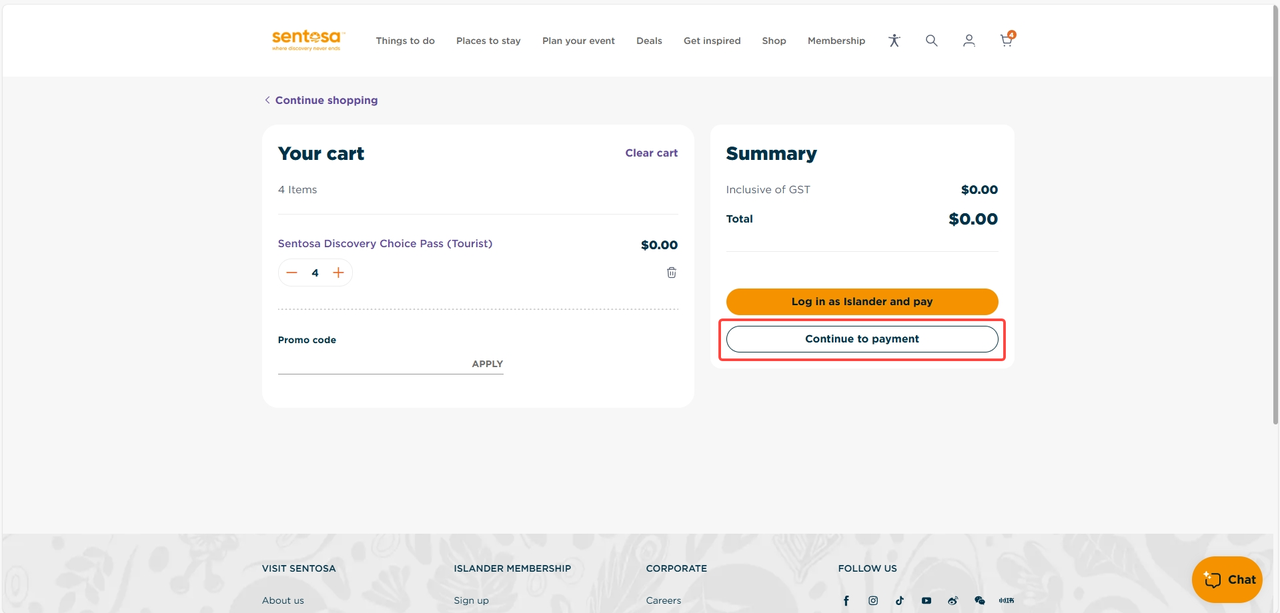This screenshot has height=613, width=1280.
Task: Focus the Promo code input field
Action: [x=370, y=364]
